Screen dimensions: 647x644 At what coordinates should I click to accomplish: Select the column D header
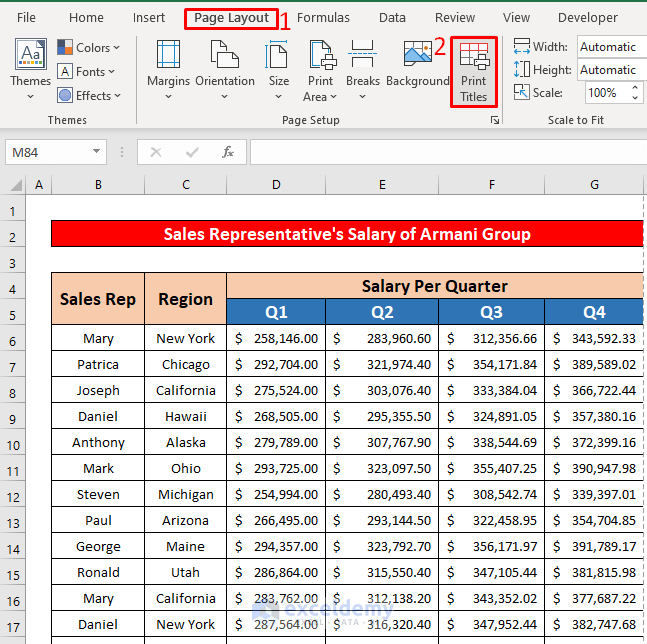[276, 185]
